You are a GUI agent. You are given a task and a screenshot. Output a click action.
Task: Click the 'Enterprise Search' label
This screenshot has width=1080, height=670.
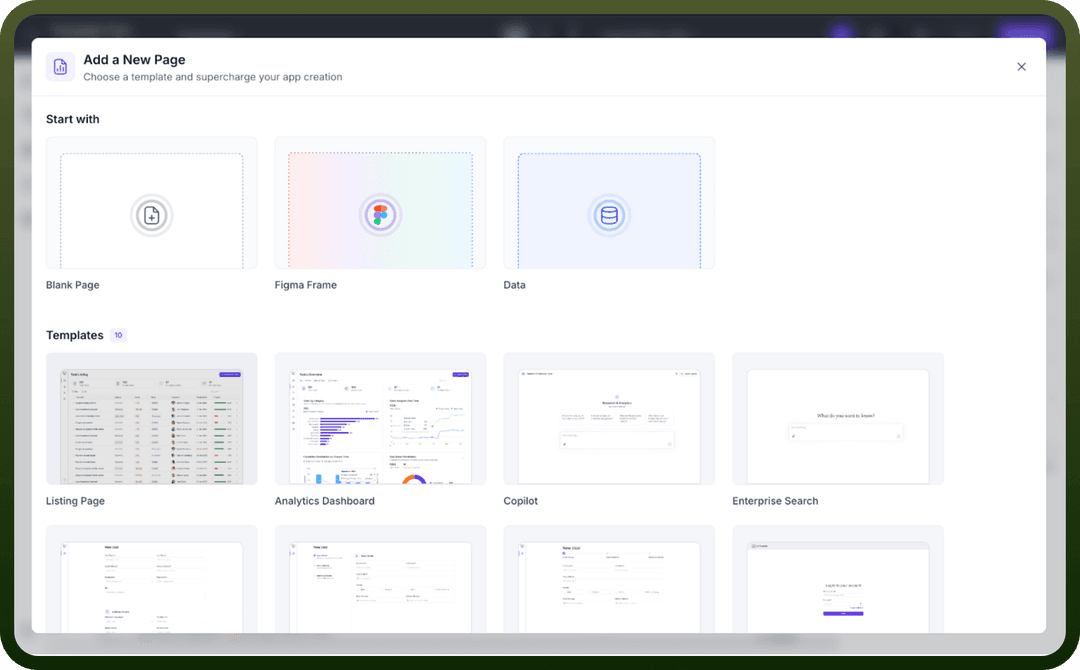pos(775,501)
